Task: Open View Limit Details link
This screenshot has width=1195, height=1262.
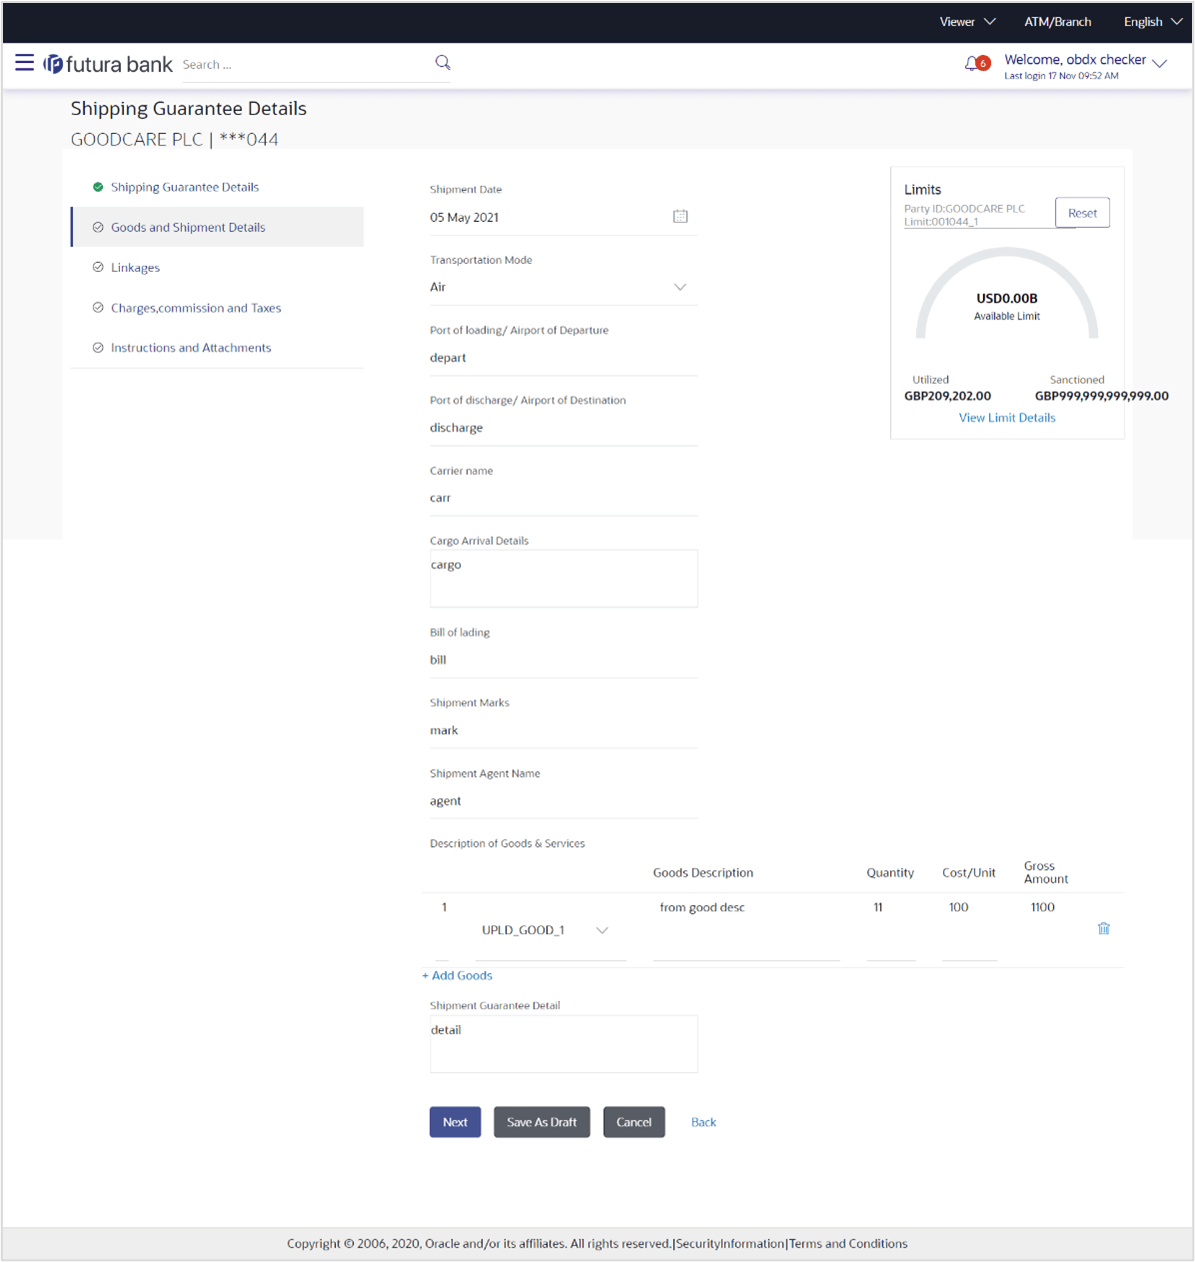Action: point(1007,417)
